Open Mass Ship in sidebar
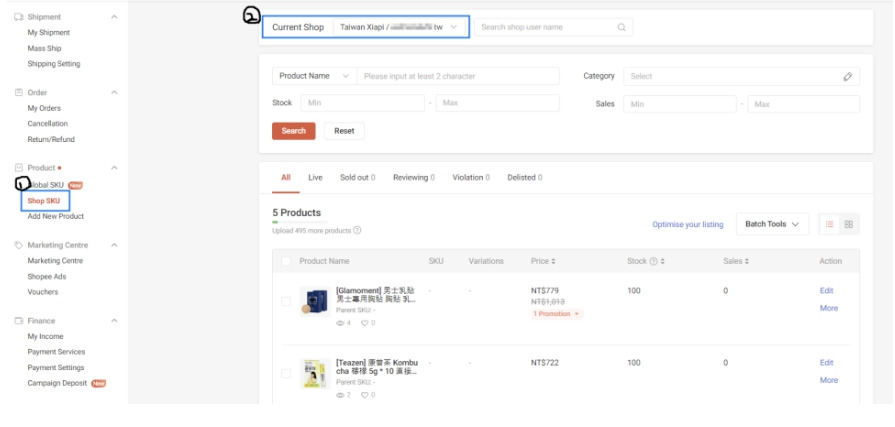The image size is (895, 427). [x=44, y=49]
